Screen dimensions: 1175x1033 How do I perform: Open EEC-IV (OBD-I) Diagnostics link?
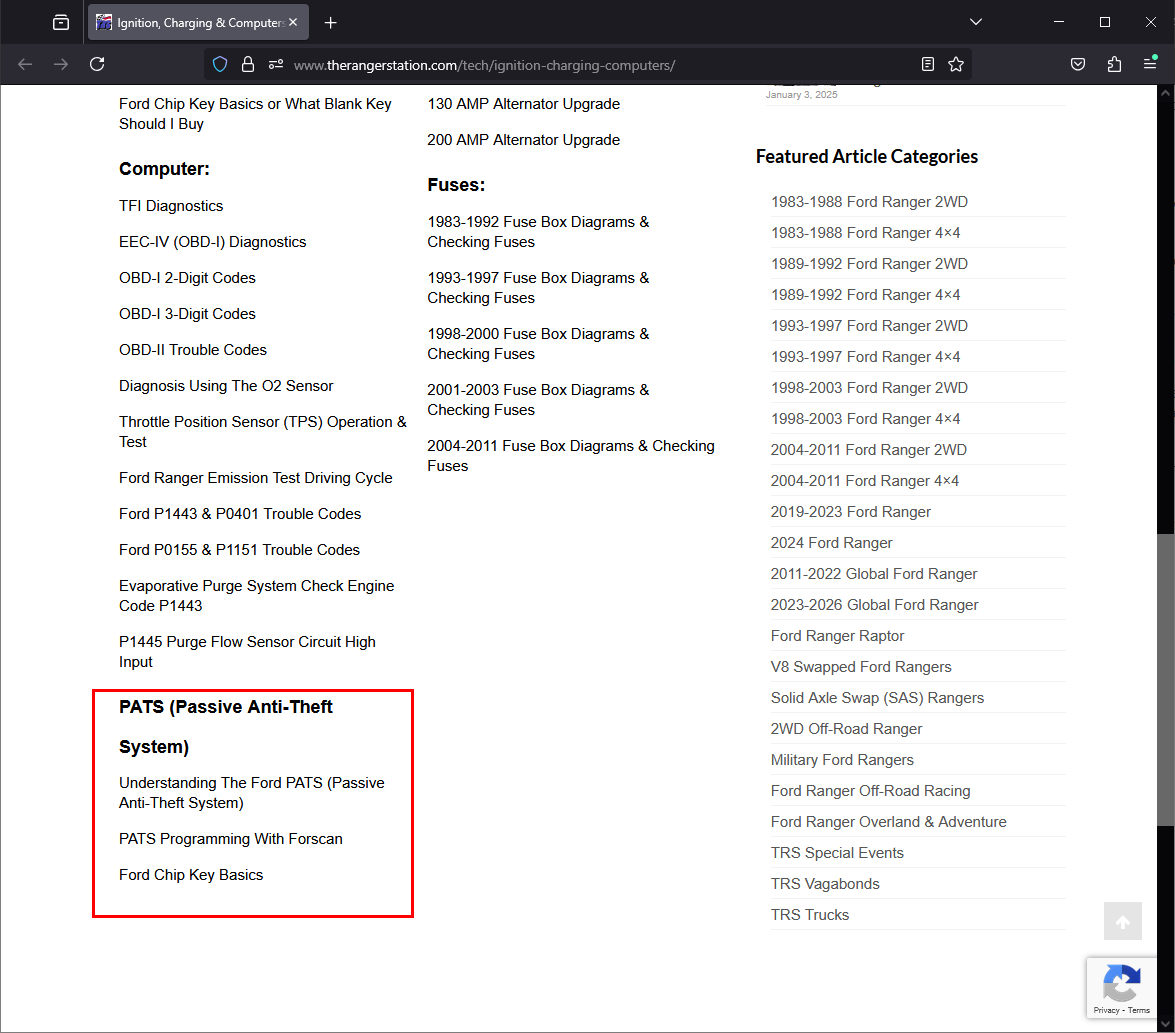[x=213, y=242]
